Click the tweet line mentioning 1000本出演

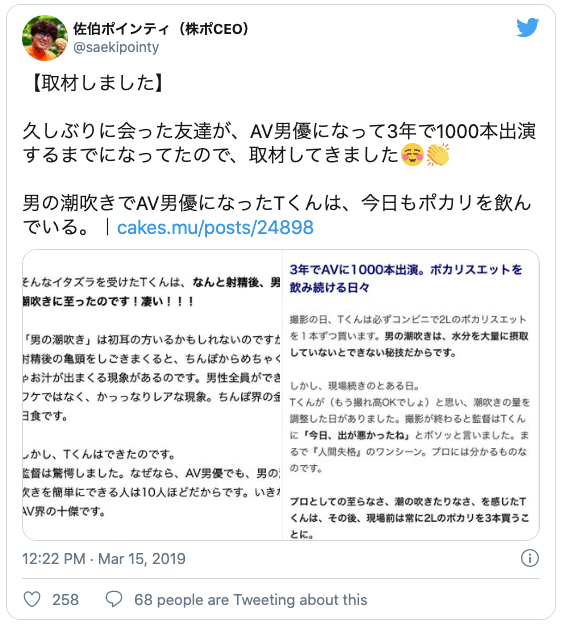click(279, 131)
